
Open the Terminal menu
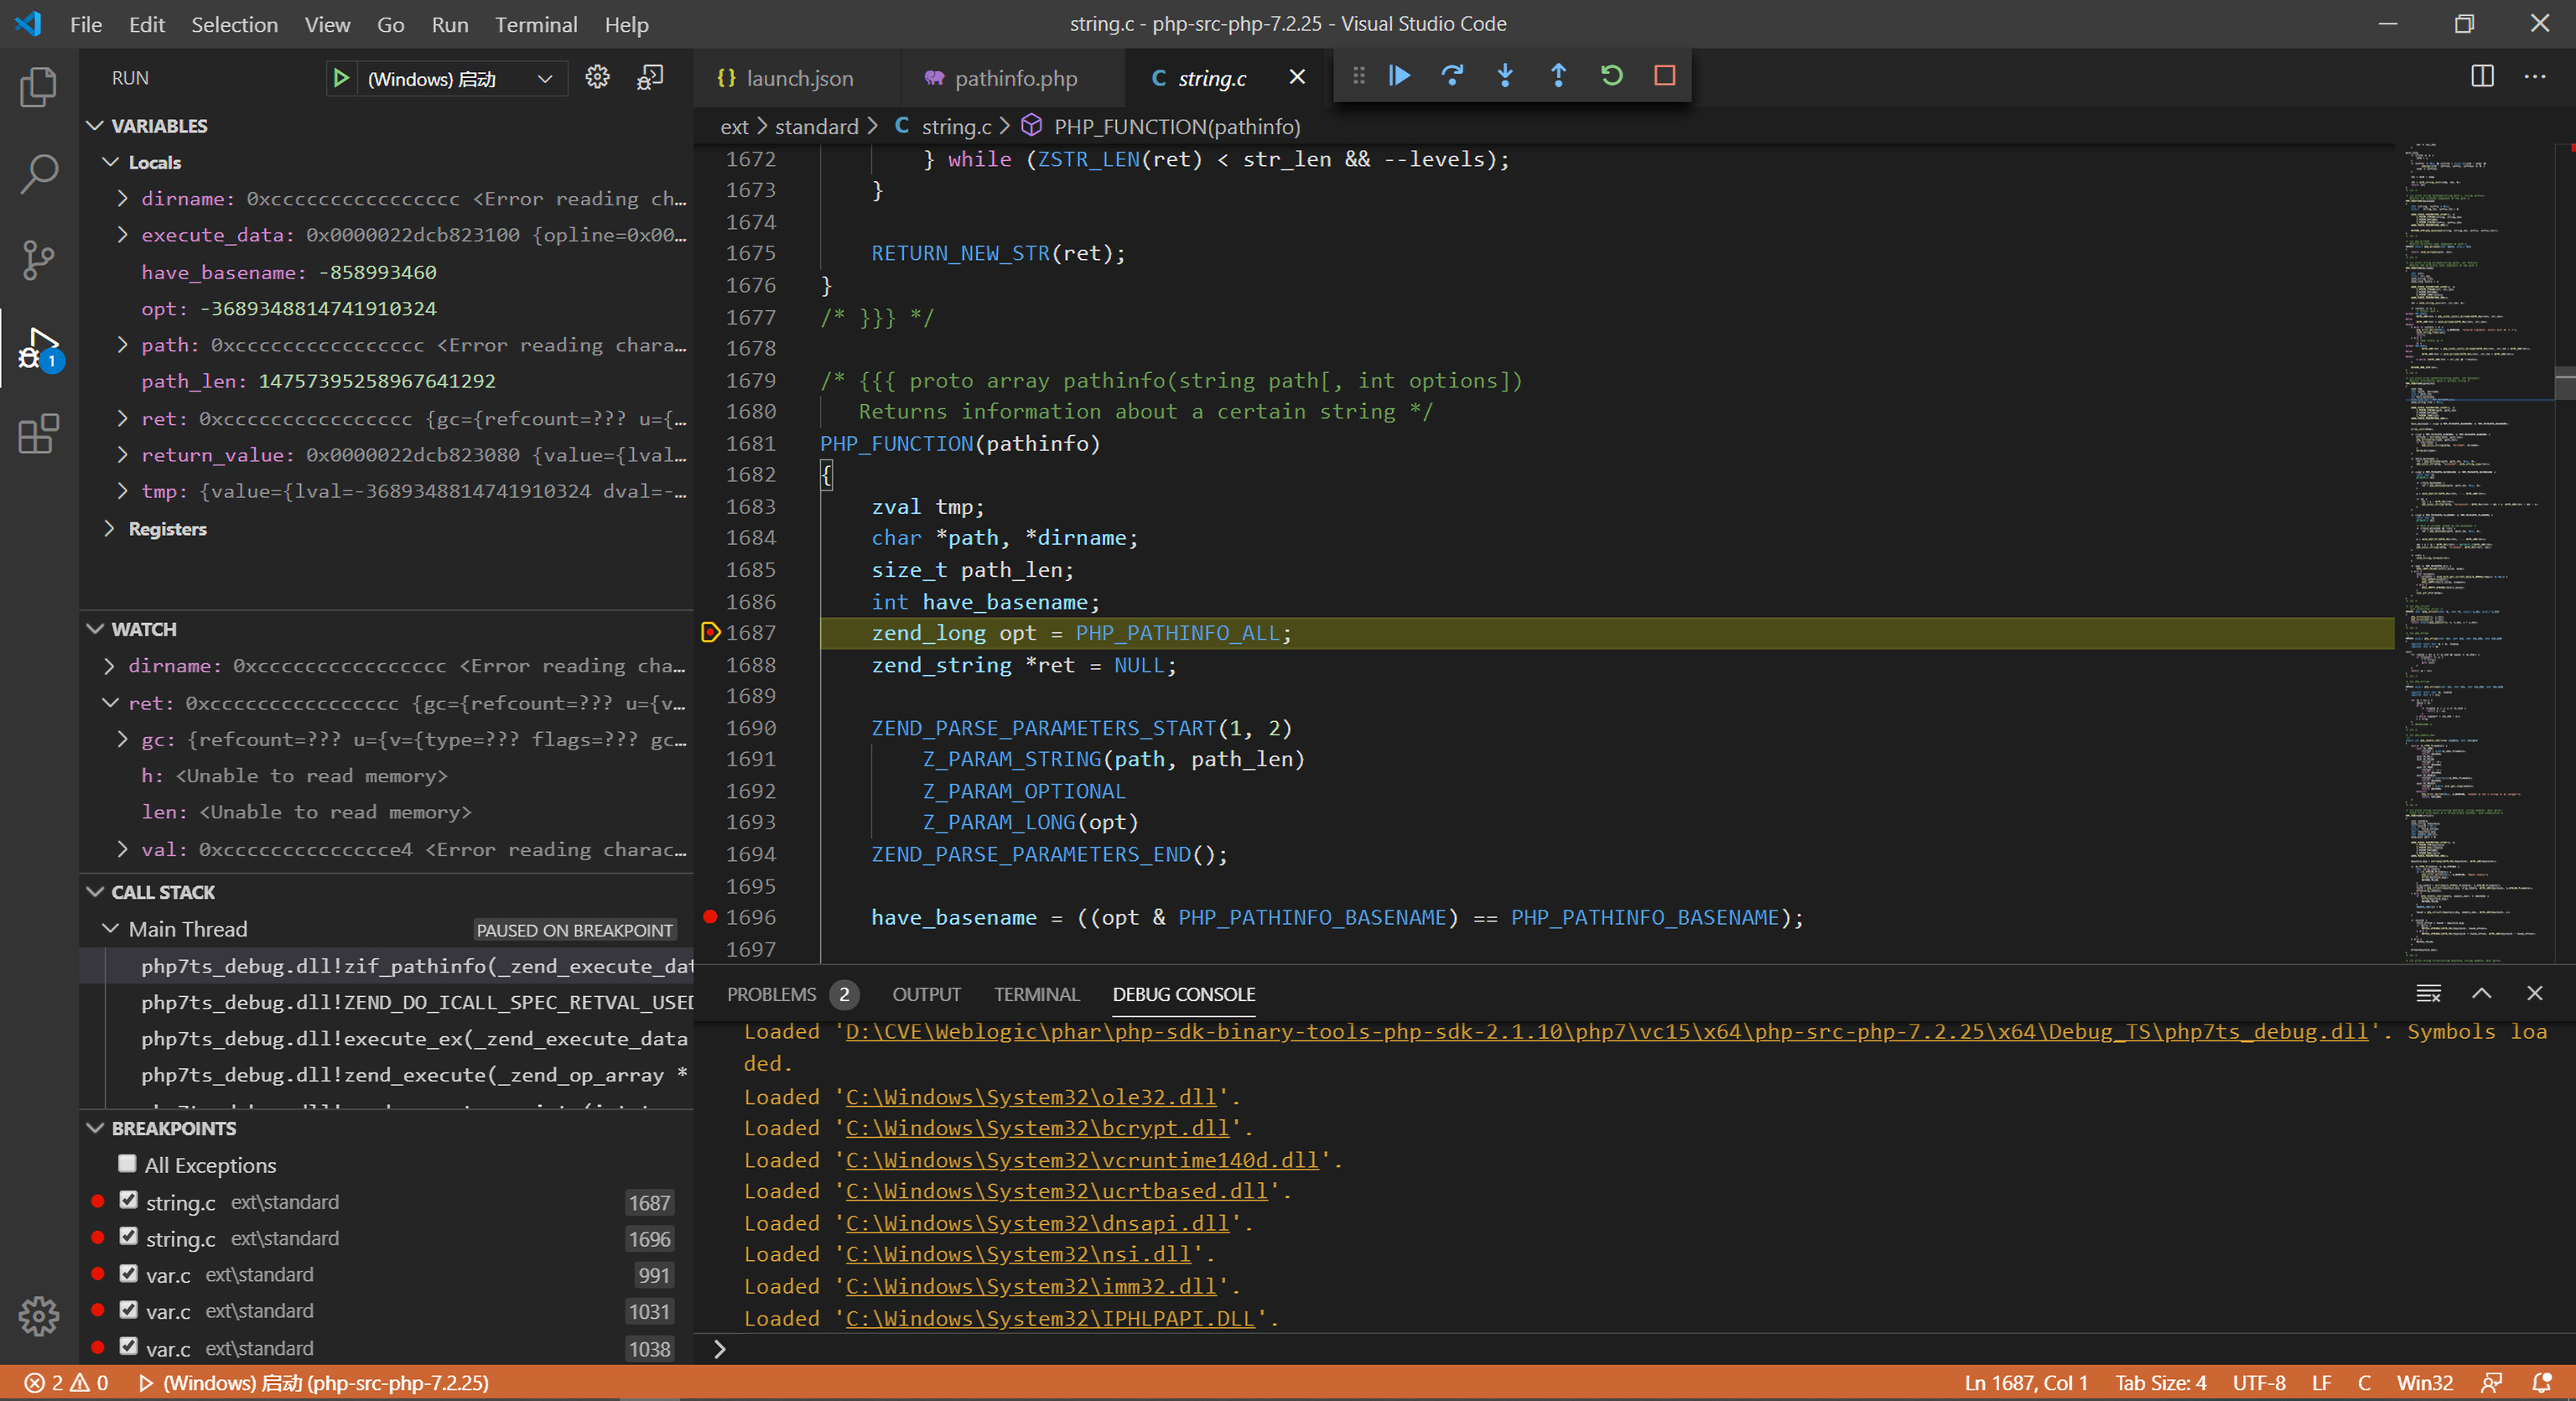[536, 24]
